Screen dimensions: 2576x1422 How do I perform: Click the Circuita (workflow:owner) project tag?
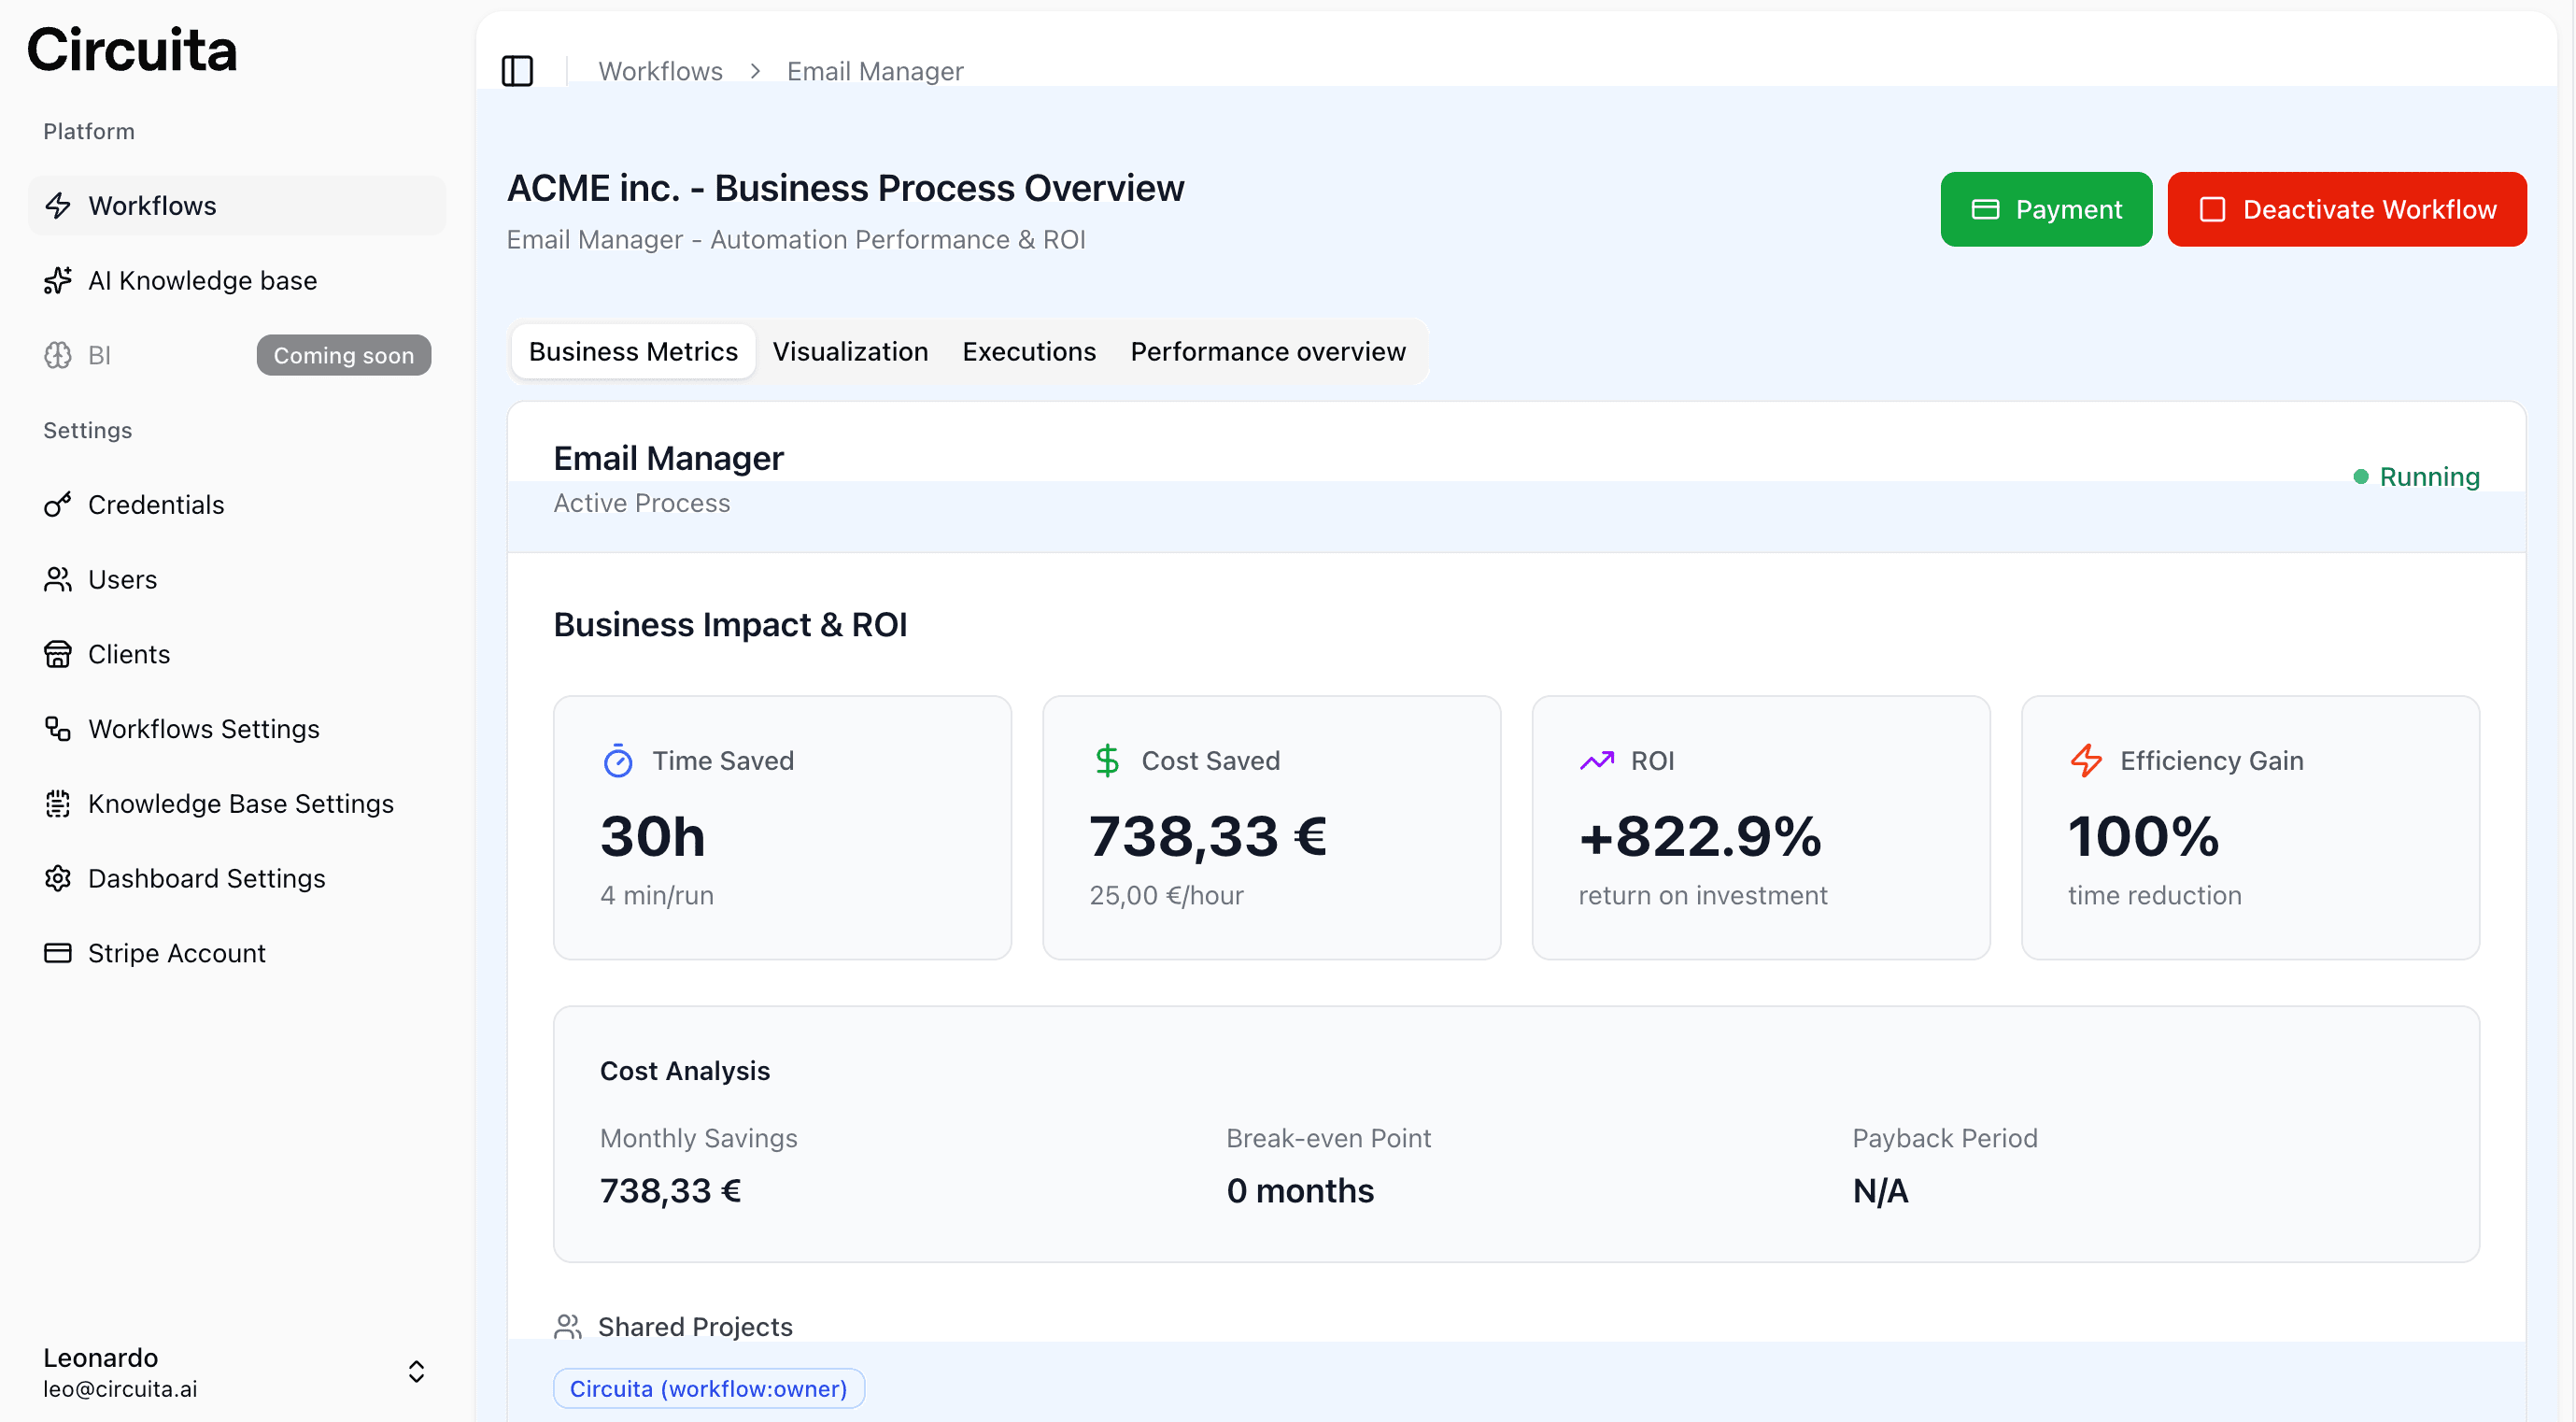tap(708, 1388)
